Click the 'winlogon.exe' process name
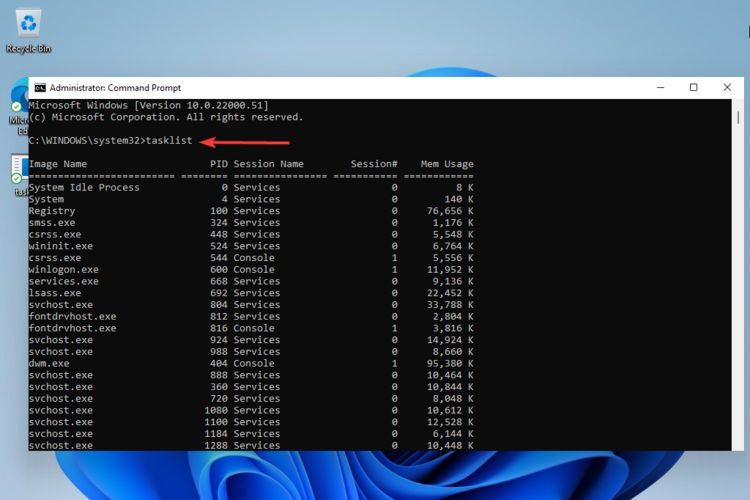 (x=64, y=270)
